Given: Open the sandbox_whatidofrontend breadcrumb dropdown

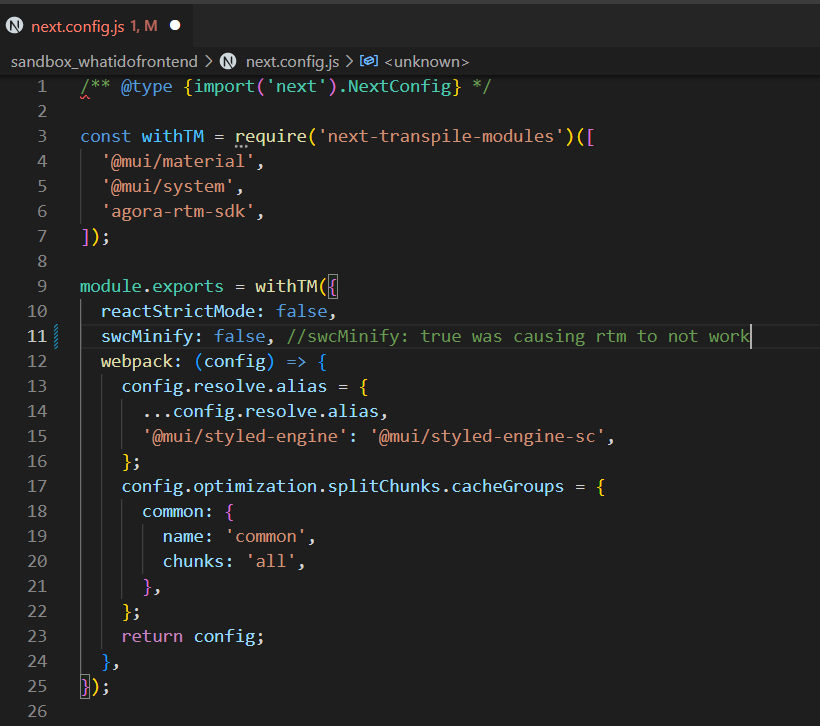Looking at the screenshot, I should point(106,61).
